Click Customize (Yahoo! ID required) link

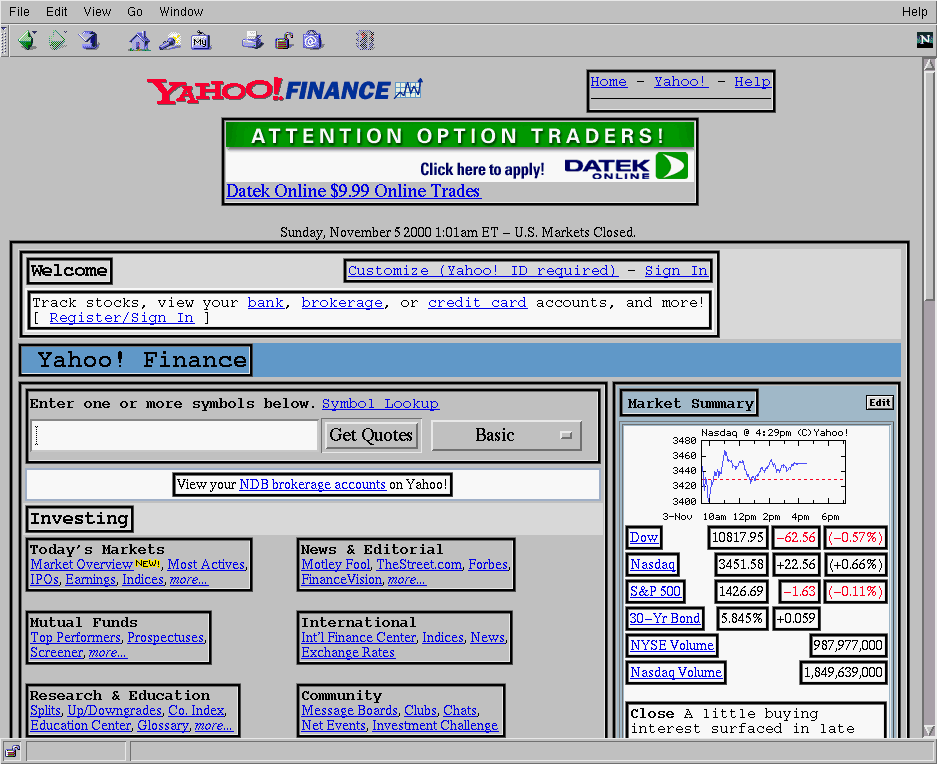(x=482, y=270)
